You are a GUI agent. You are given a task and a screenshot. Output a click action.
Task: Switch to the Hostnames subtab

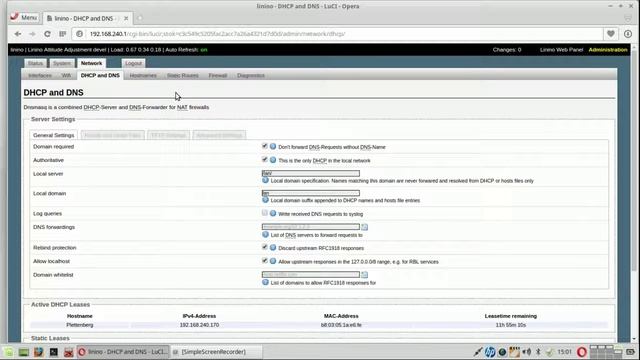(143, 76)
